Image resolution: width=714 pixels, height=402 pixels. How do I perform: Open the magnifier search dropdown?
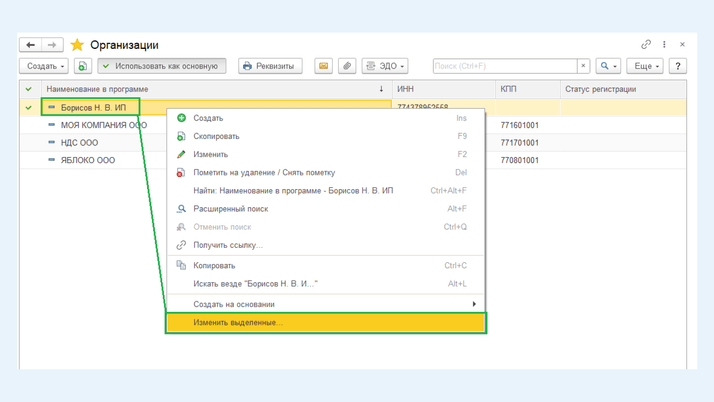[x=608, y=66]
